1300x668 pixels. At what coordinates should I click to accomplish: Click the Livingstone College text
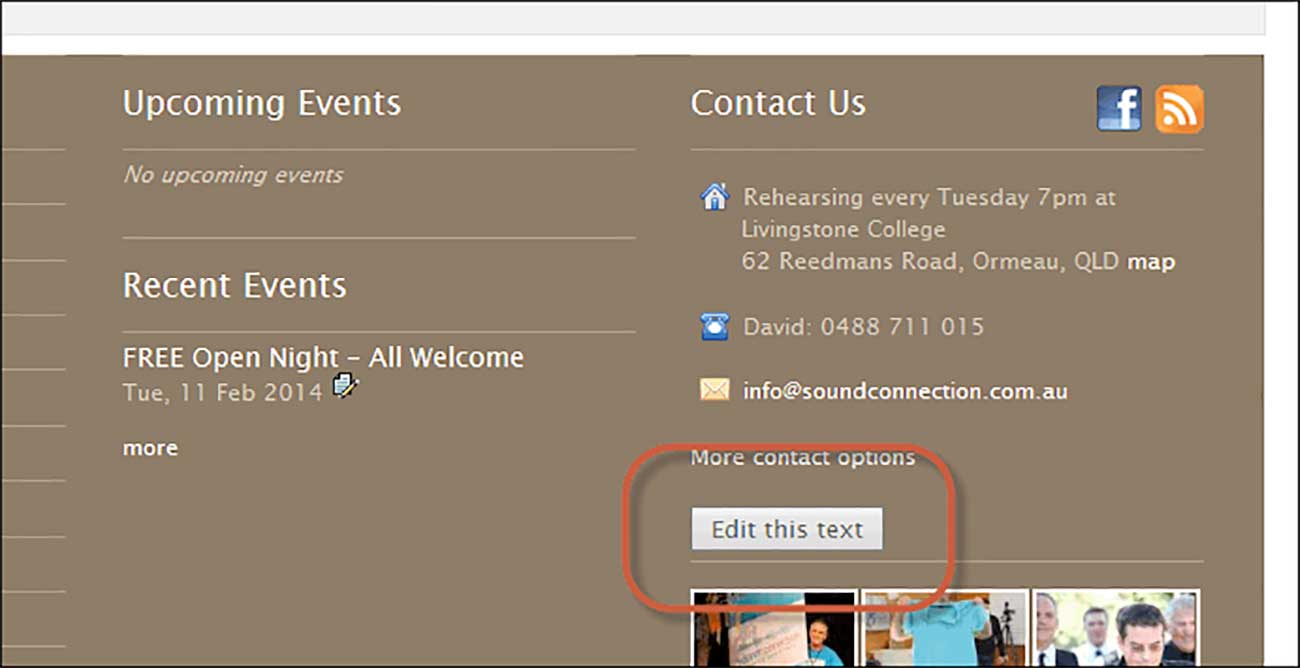click(843, 230)
